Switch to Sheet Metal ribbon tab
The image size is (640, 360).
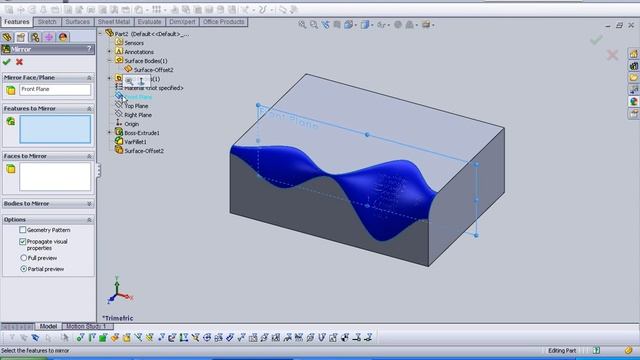pyautogui.click(x=113, y=22)
